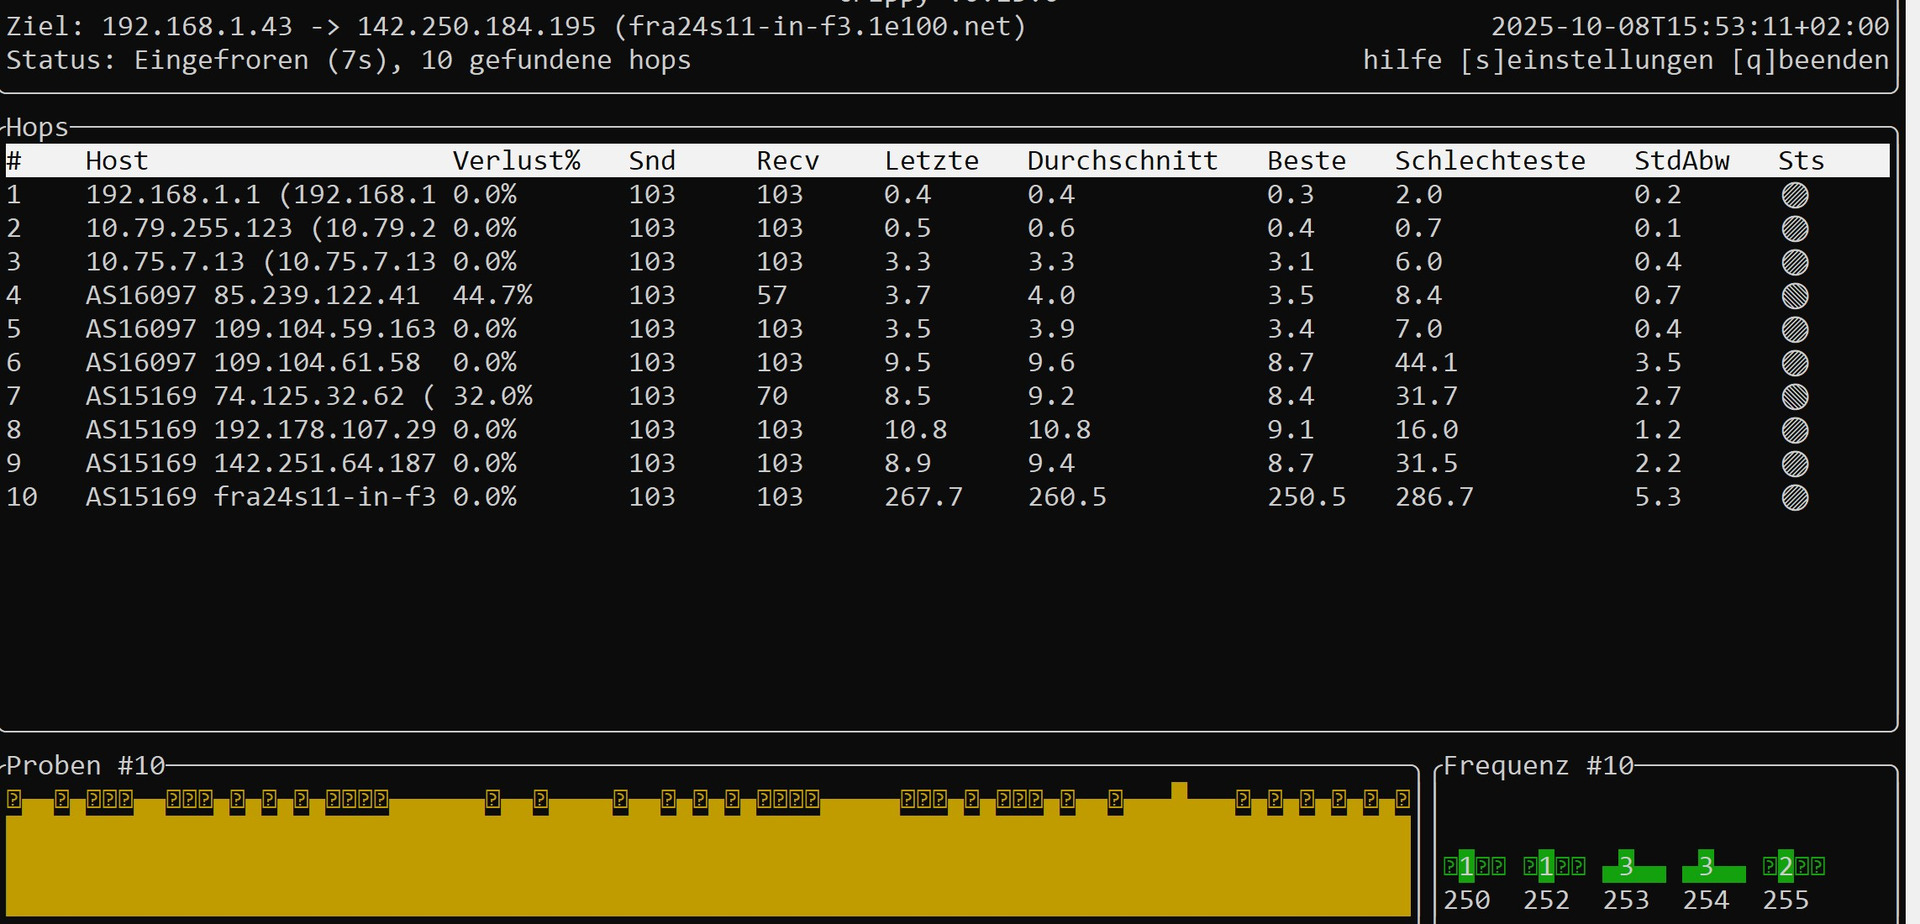Viewport: 1920px width, 924px height.
Task: Click the status icon in the 74.125.32.62 row
Action: pyautogui.click(x=1795, y=397)
